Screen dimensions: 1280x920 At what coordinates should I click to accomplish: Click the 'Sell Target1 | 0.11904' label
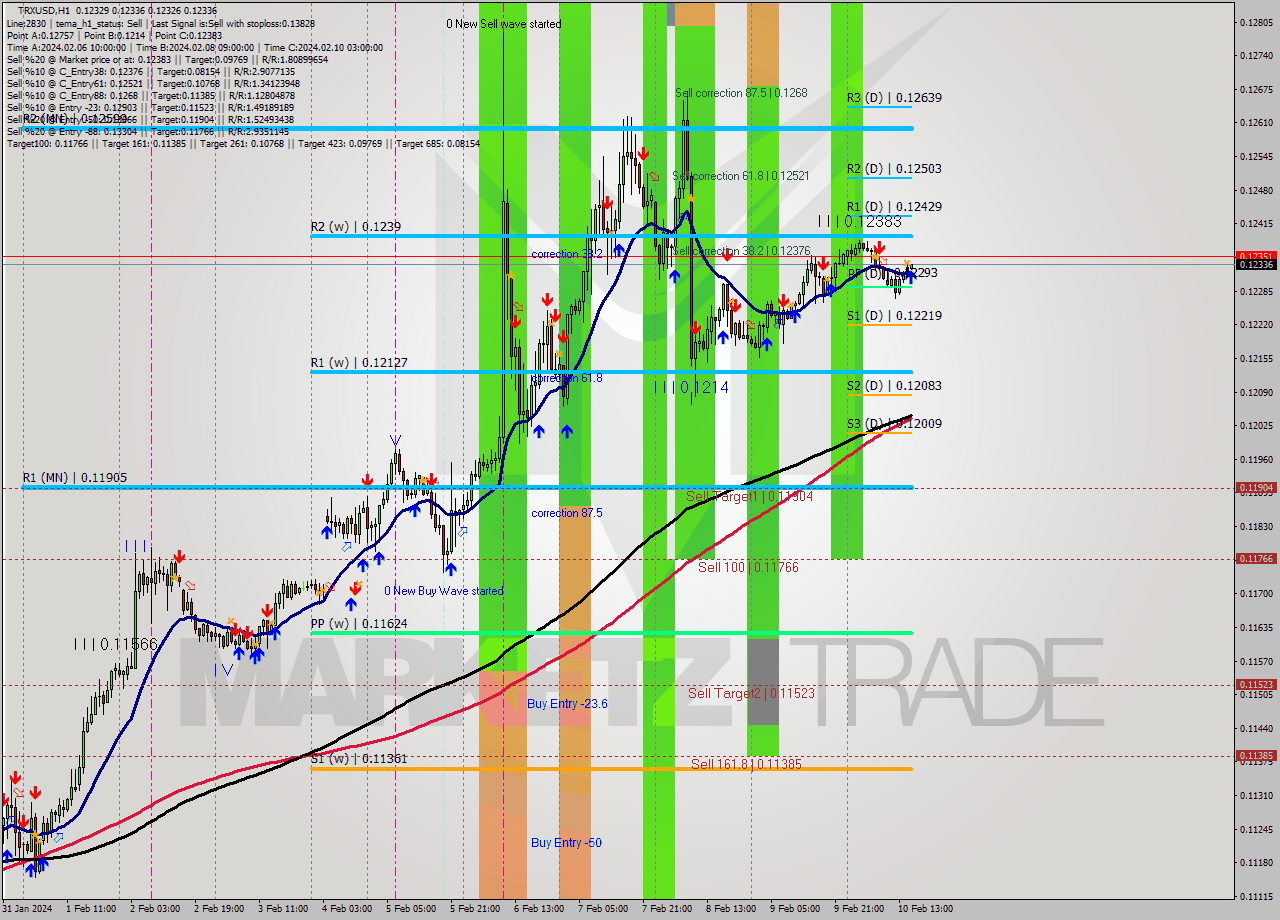pos(750,496)
